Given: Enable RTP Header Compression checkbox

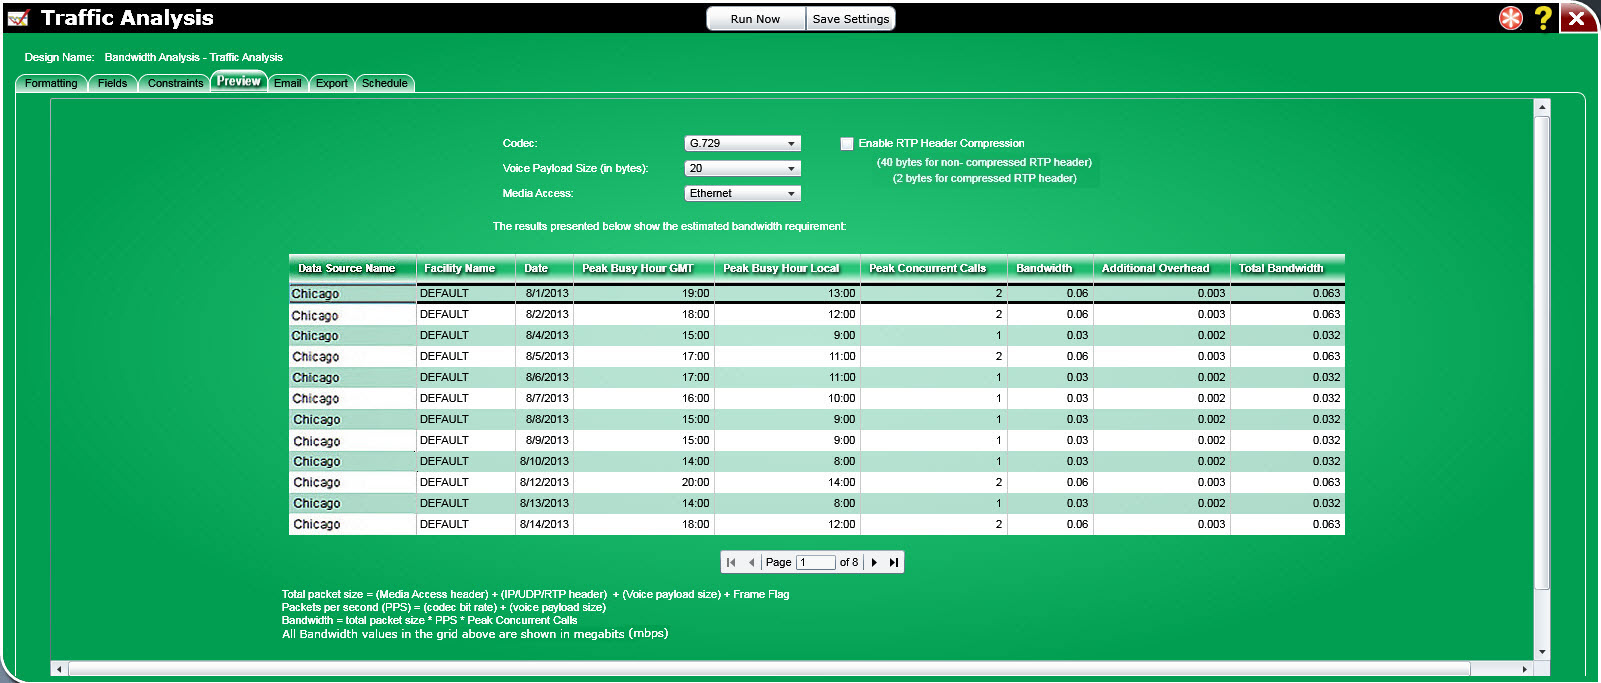Looking at the screenshot, I should 847,144.
